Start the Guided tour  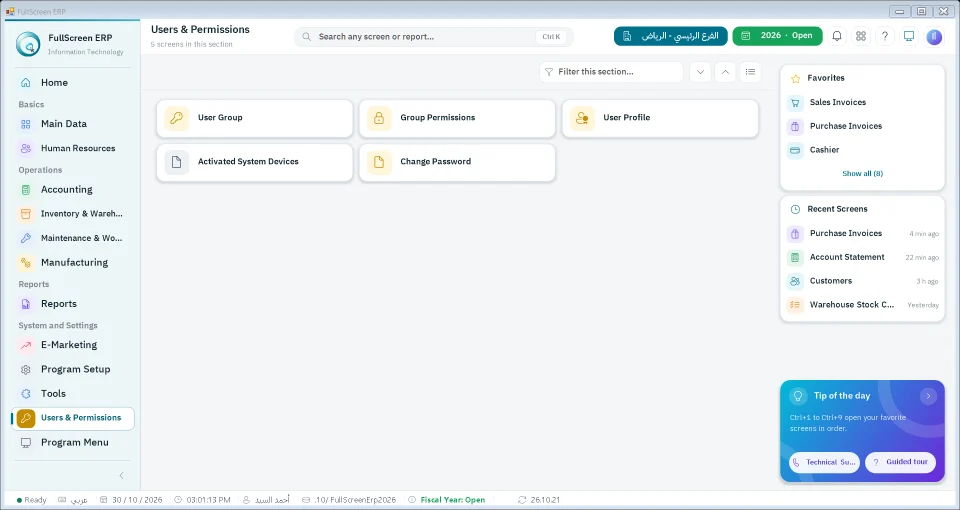click(x=900, y=462)
